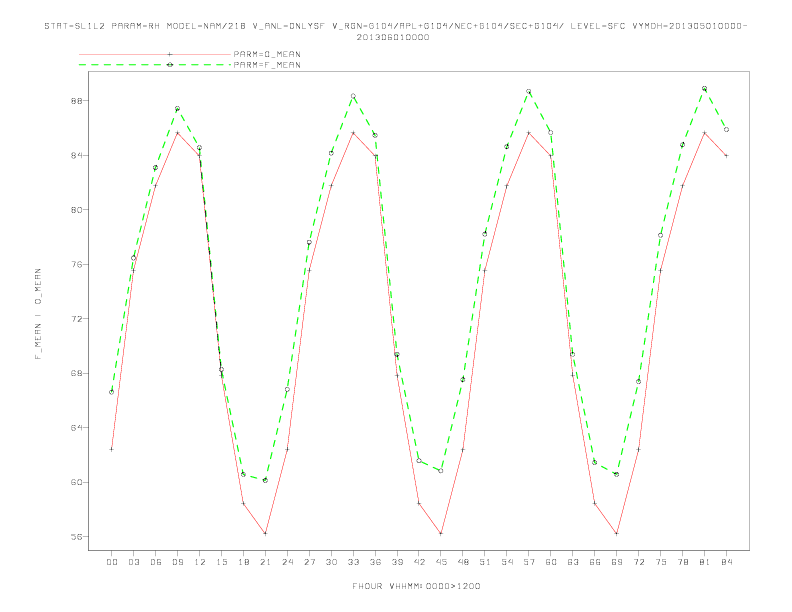This screenshot has width=792, height=612.
Task: Select O_MEAN plus marker at hour 69 minimum
Action: 617,533
